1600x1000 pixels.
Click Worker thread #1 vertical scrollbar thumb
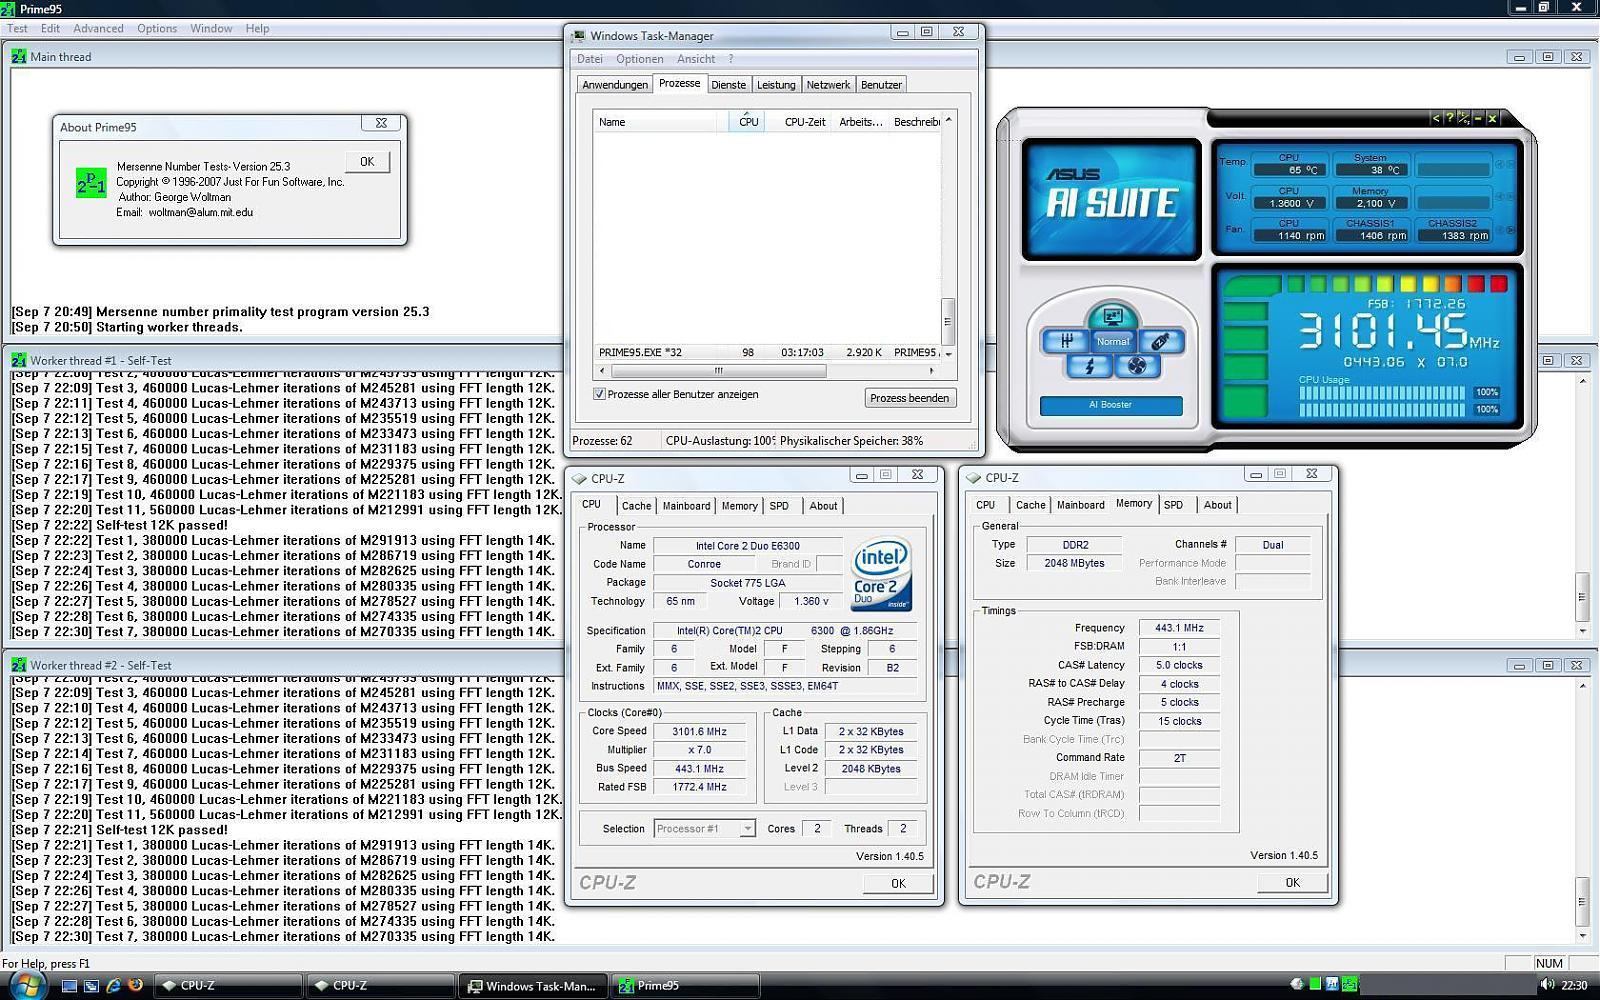pos(1582,597)
